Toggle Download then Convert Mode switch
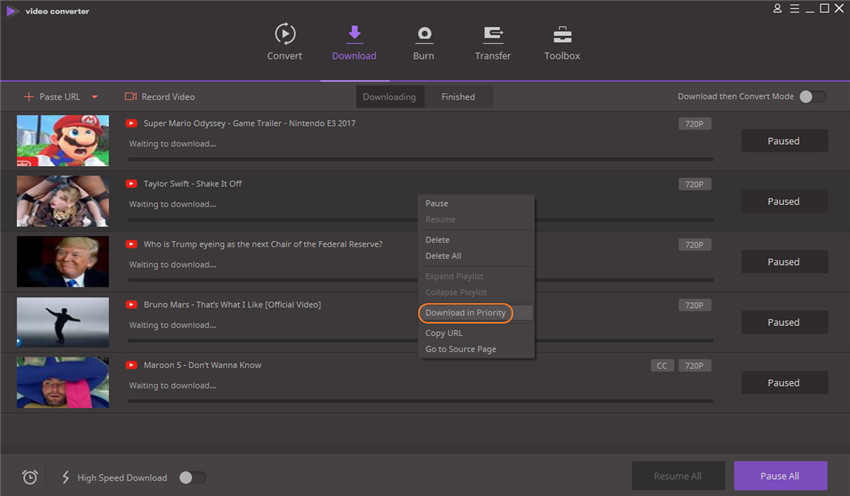 (x=813, y=96)
